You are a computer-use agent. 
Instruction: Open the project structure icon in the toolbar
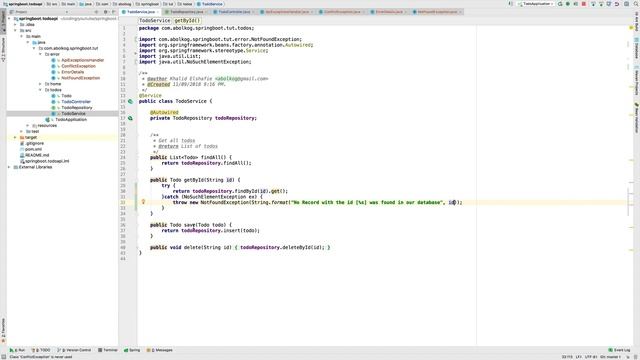[626, 4]
